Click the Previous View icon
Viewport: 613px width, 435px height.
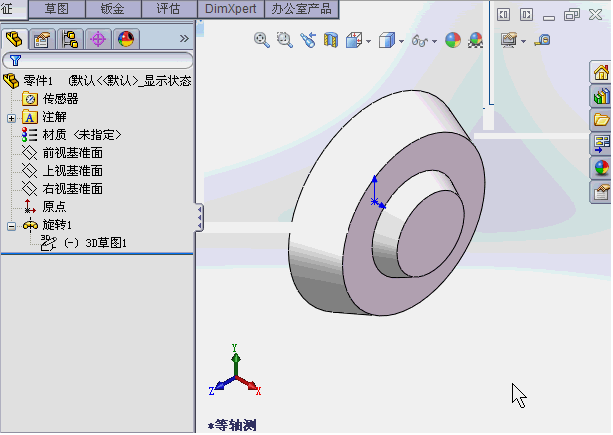(x=308, y=40)
